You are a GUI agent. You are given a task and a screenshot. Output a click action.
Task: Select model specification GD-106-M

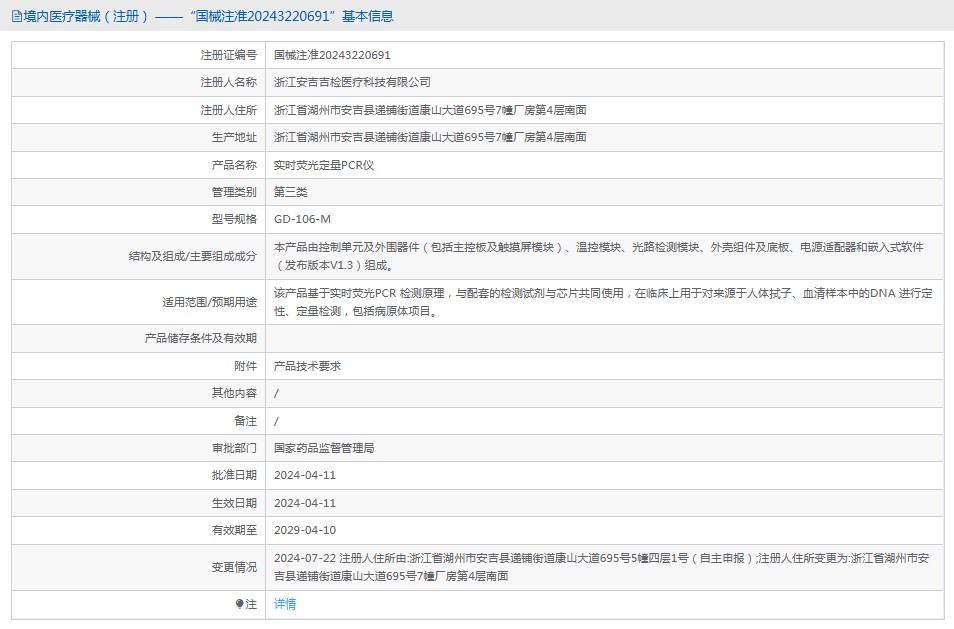click(x=302, y=219)
